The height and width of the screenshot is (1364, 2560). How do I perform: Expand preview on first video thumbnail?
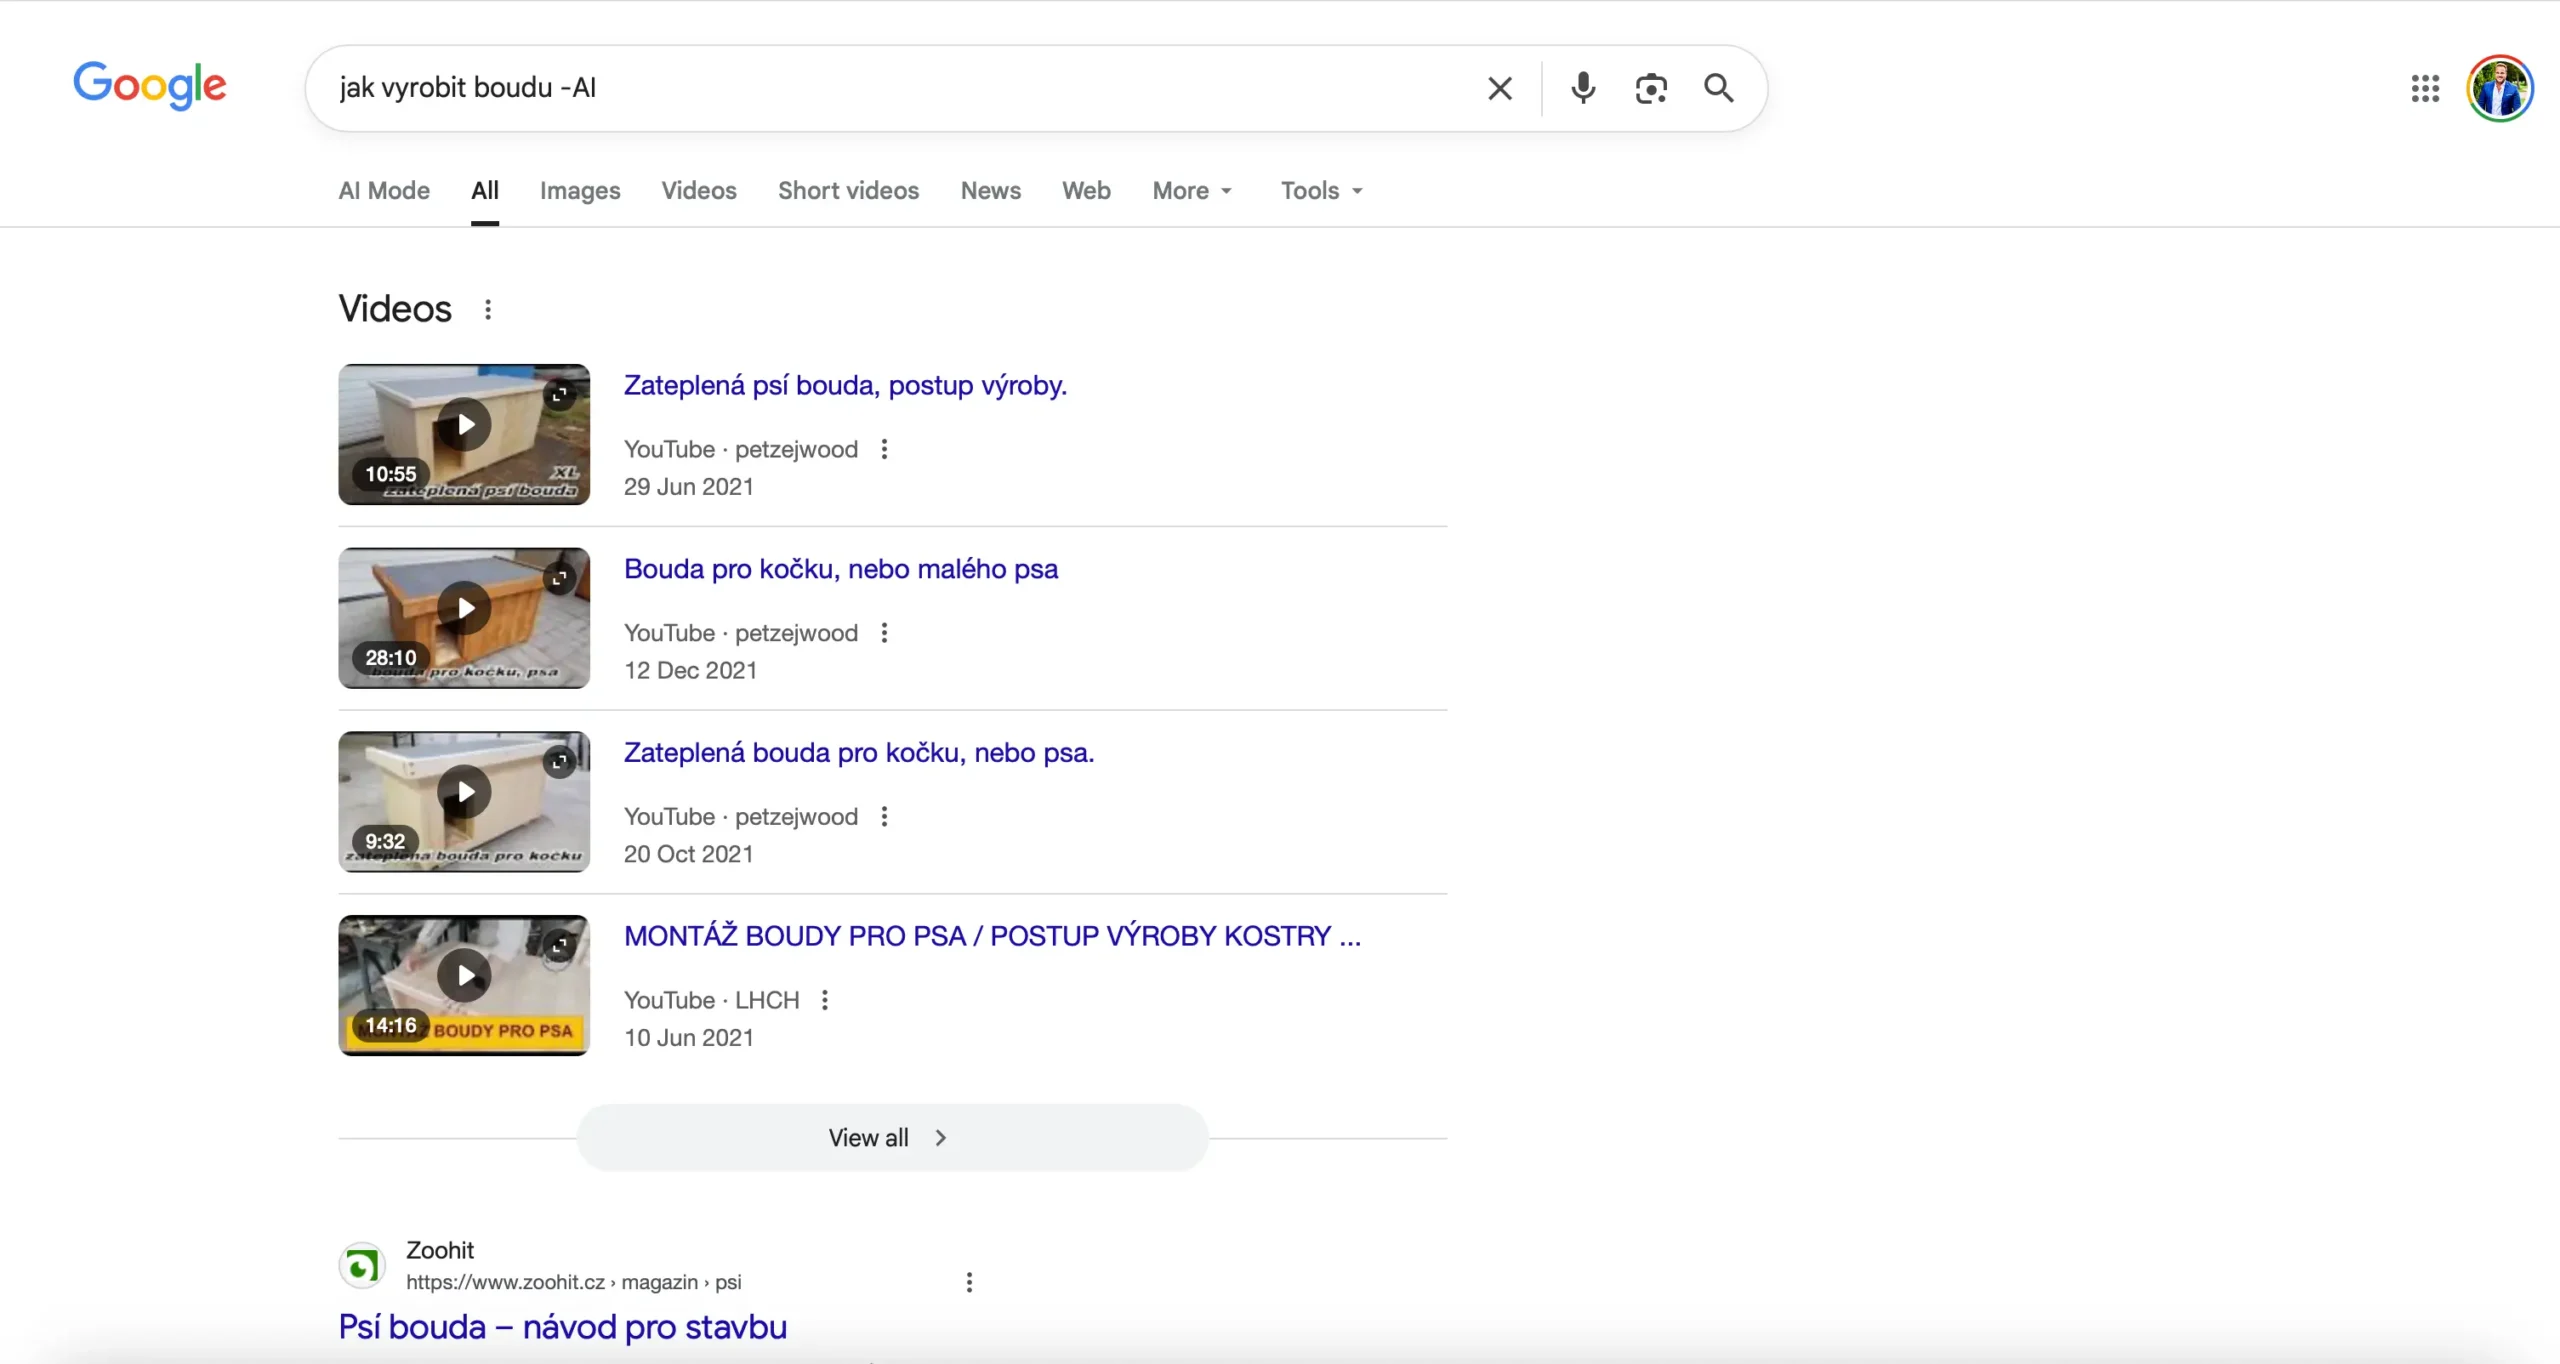(x=560, y=394)
